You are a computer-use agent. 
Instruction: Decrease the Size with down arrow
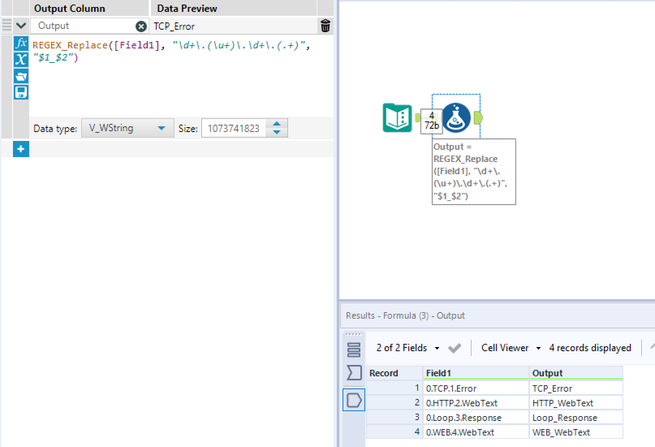(277, 132)
